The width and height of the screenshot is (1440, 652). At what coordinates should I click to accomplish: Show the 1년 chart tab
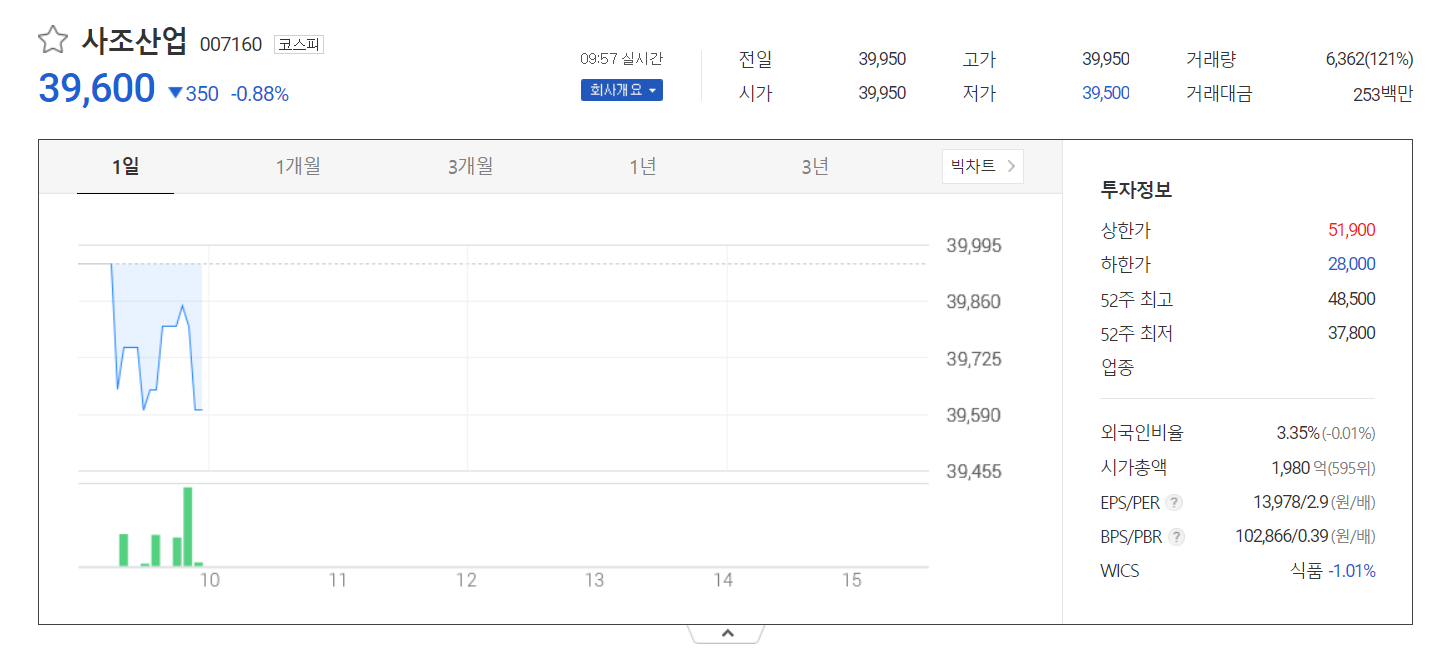(x=643, y=167)
